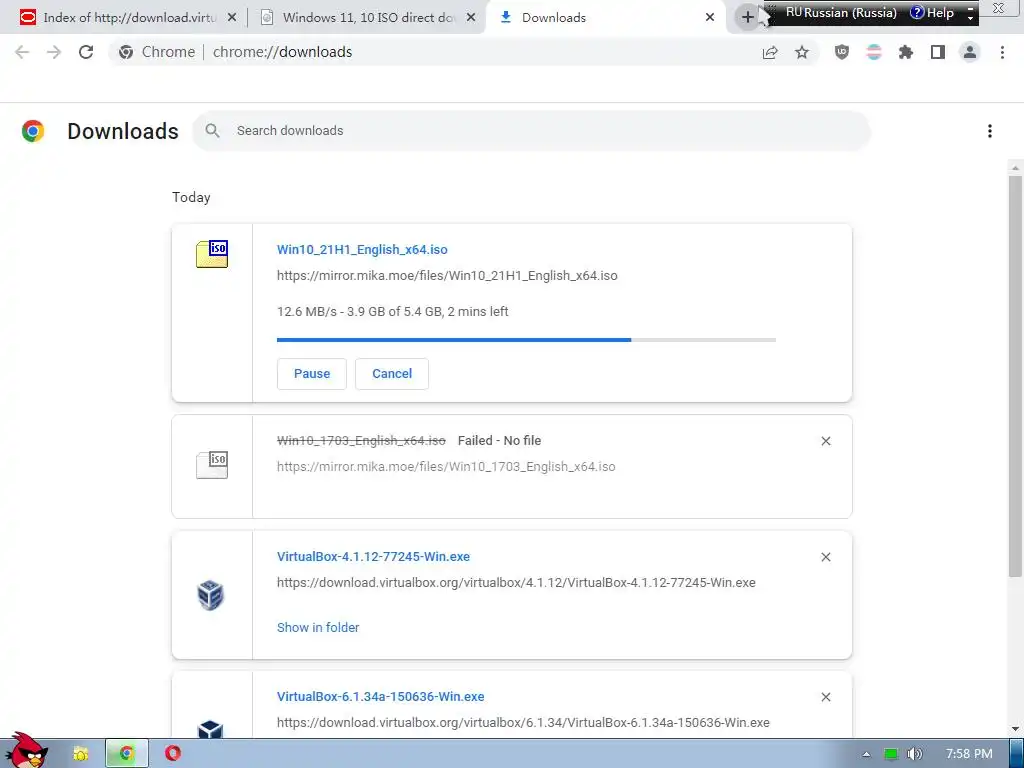
Task: Click the VirtualBox 4.1.12 download URL
Action: (516, 583)
